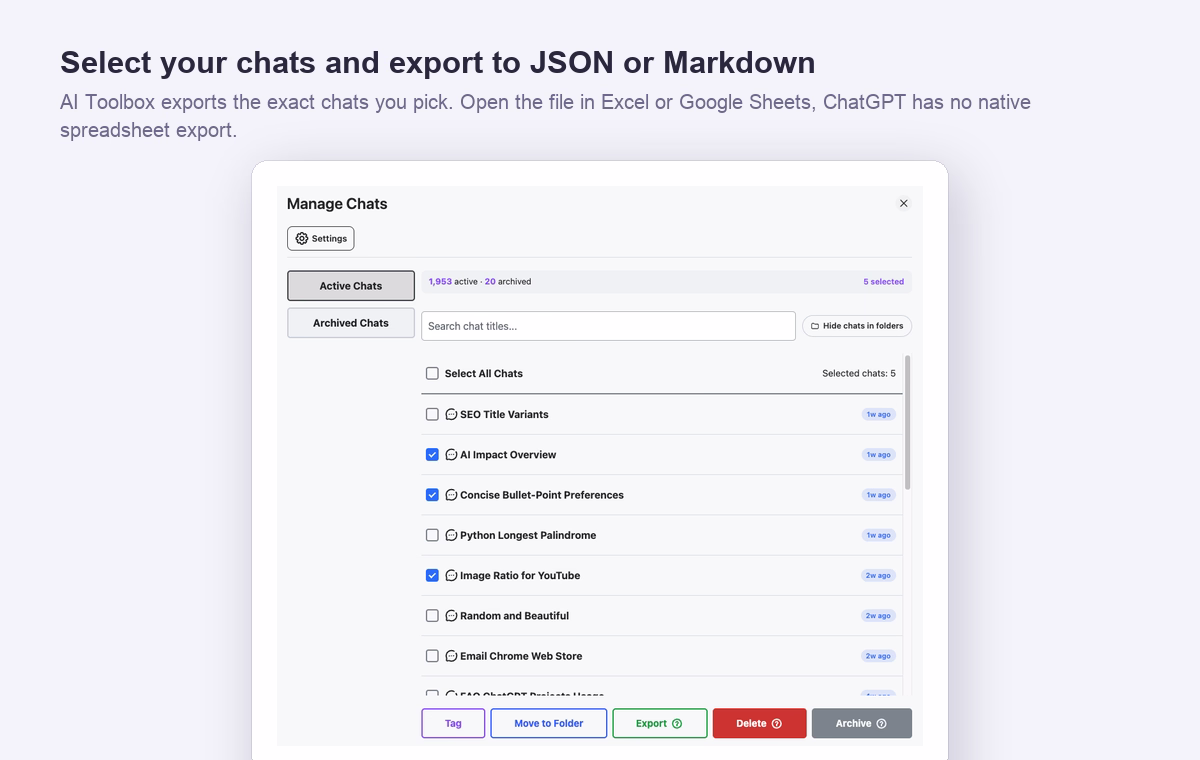This screenshot has width=1200, height=760.
Task: Click the chat bubble icon beside SEO Title Variants
Action: pos(451,414)
